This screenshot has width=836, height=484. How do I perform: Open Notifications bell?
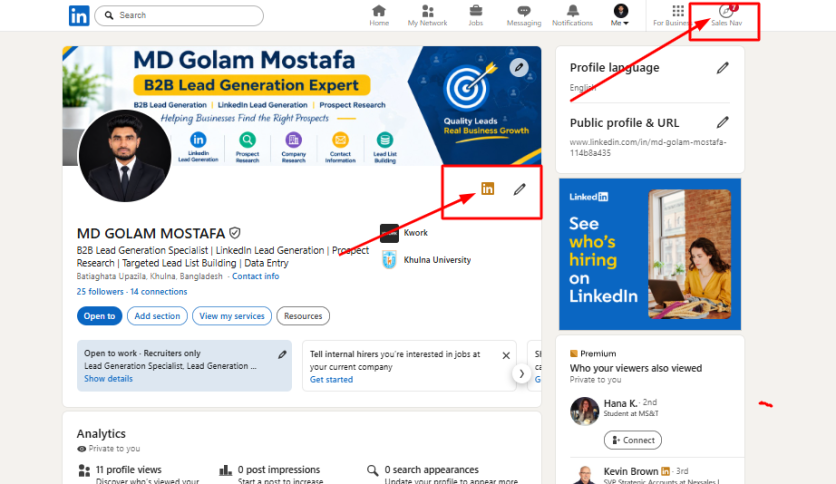[572, 15]
